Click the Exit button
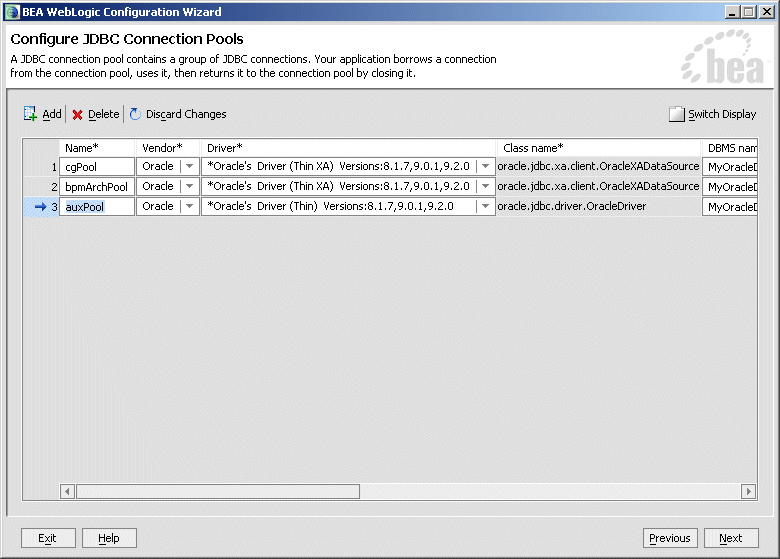The height and width of the screenshot is (559, 780). [48, 538]
